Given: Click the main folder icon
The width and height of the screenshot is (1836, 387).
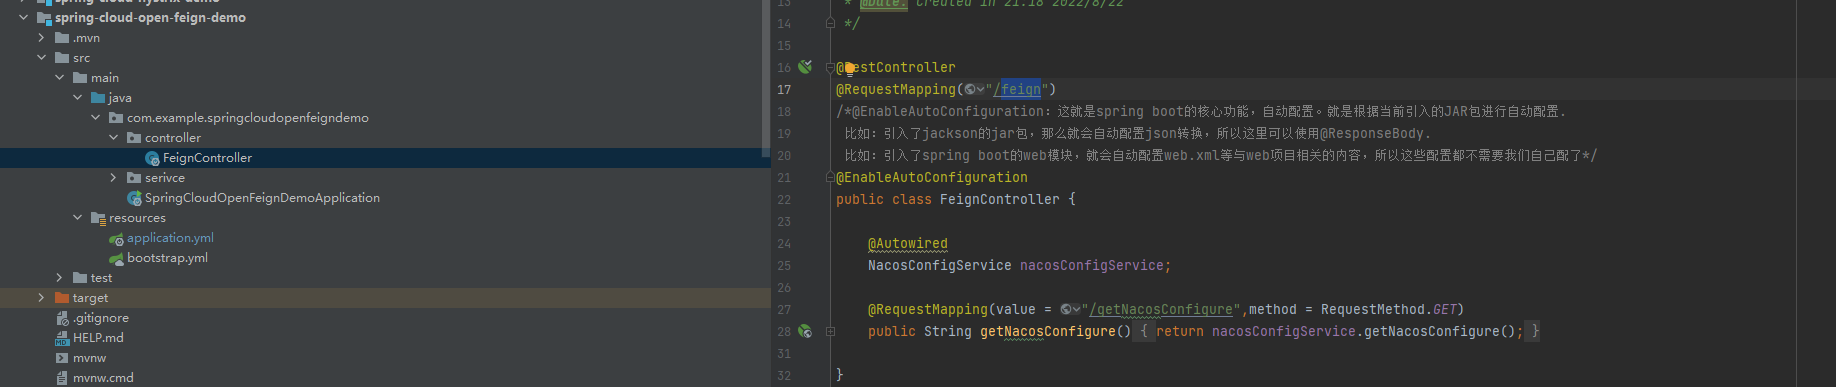Looking at the screenshot, I should pos(80,78).
